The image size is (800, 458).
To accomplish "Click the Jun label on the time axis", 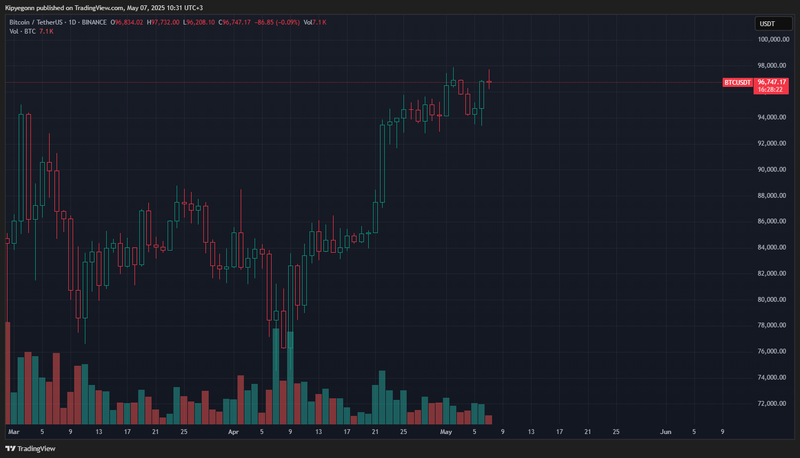I will pos(665,432).
